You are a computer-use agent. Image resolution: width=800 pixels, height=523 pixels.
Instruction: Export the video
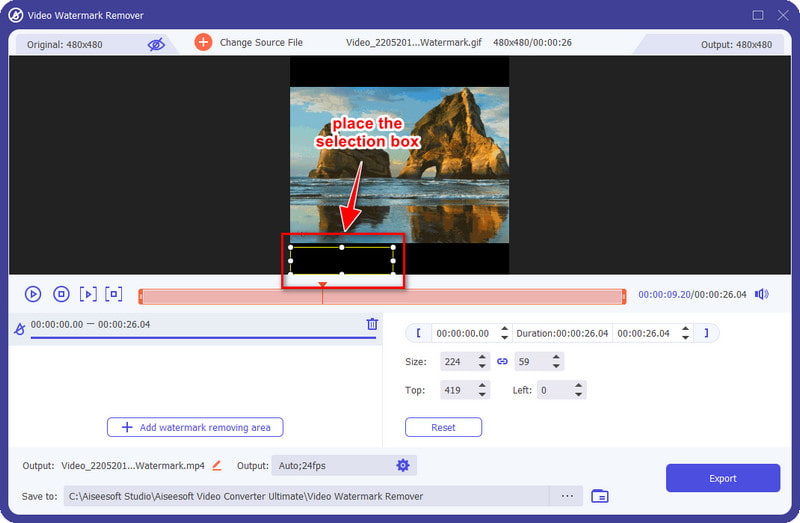[x=722, y=478]
